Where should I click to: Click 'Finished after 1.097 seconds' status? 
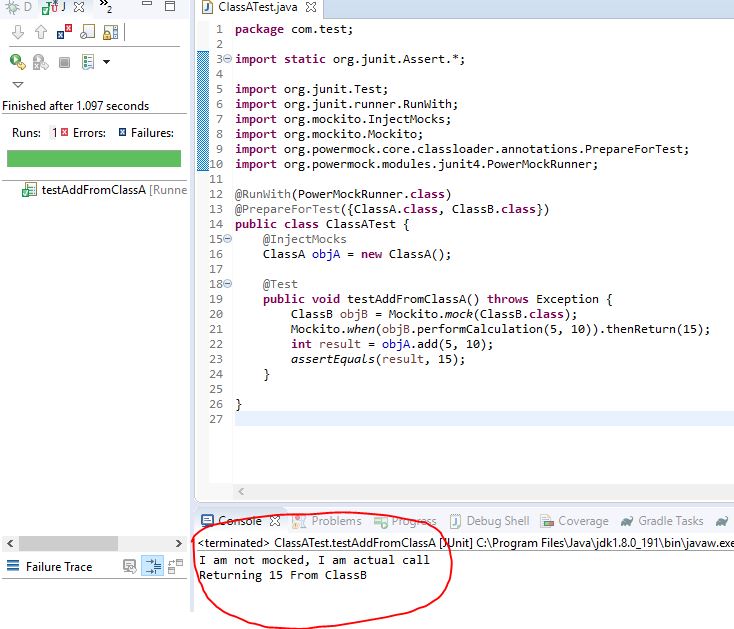pyautogui.click(x=75, y=106)
